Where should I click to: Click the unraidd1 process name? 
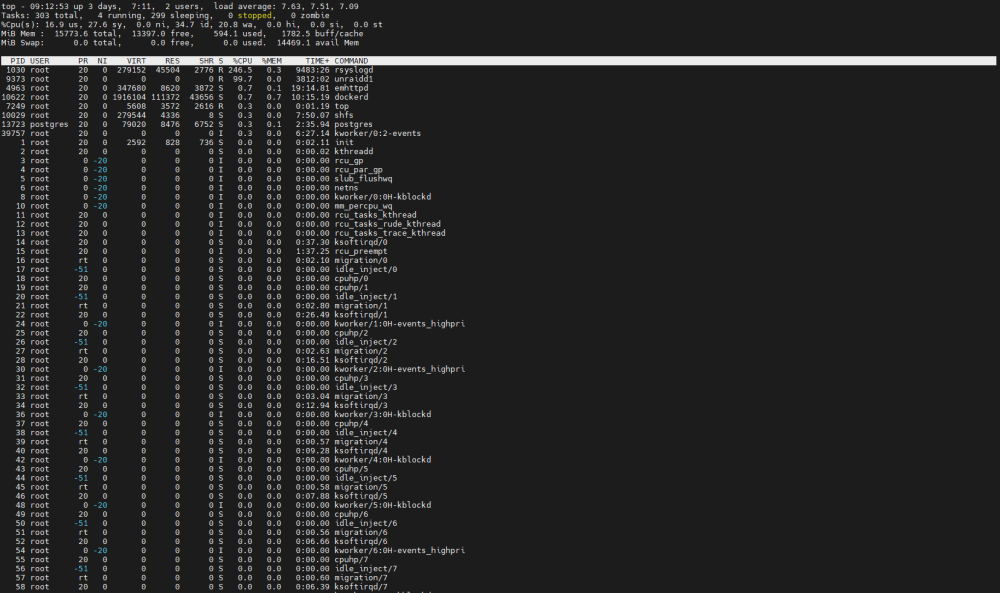(354, 79)
